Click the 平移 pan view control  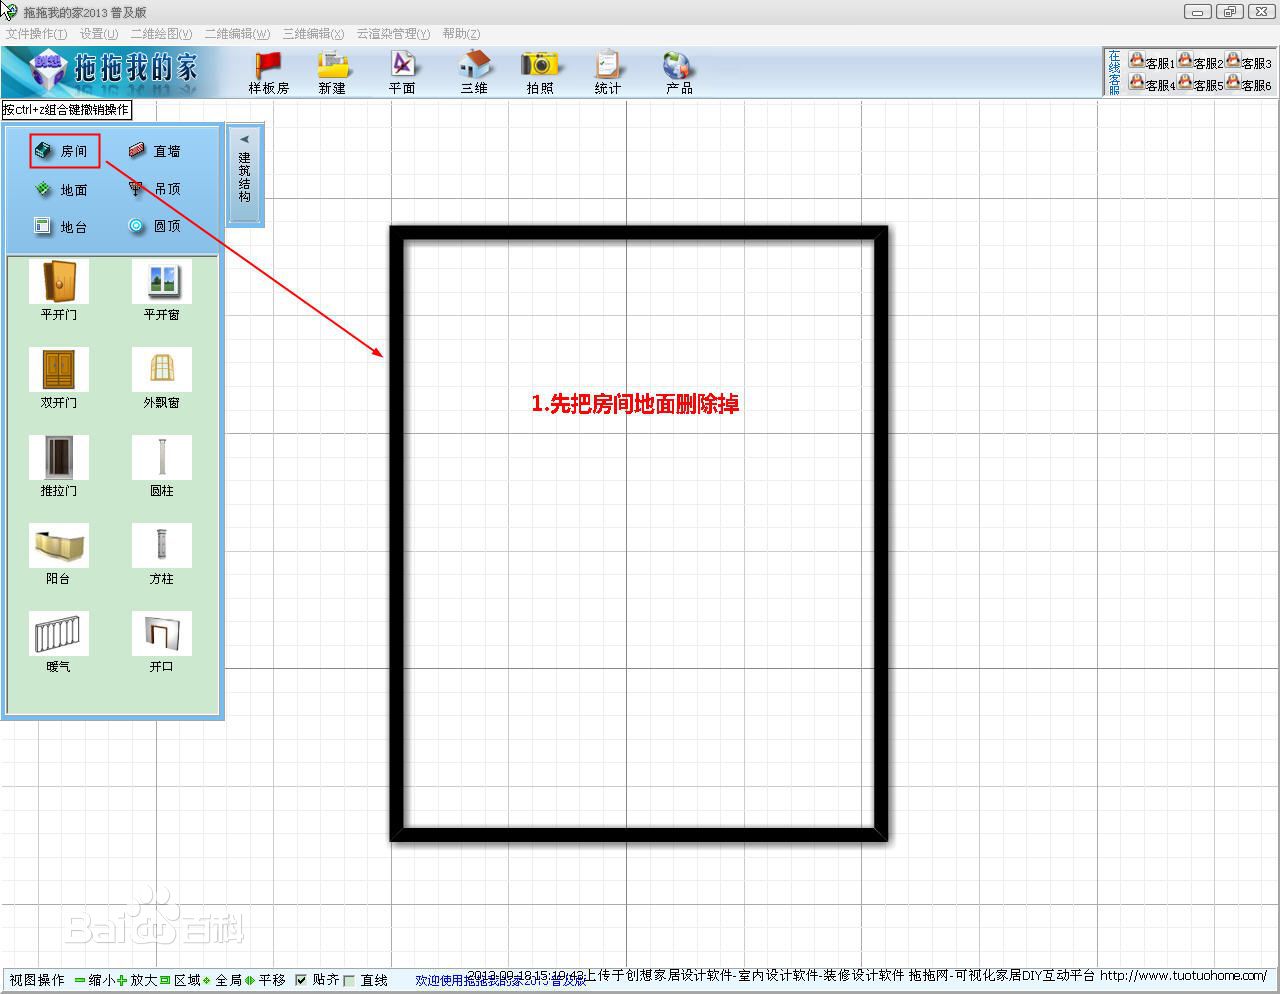pyautogui.click(x=265, y=980)
